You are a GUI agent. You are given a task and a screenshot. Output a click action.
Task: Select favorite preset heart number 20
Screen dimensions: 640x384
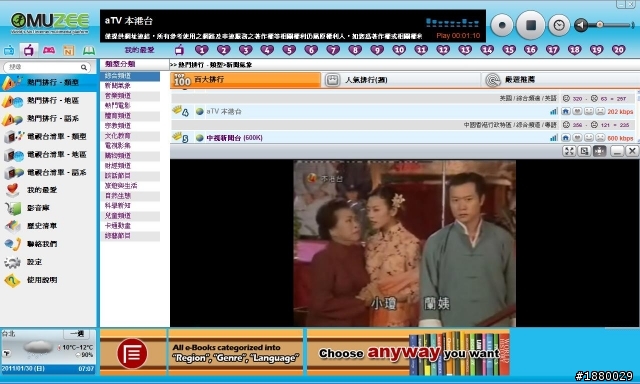(x=618, y=50)
